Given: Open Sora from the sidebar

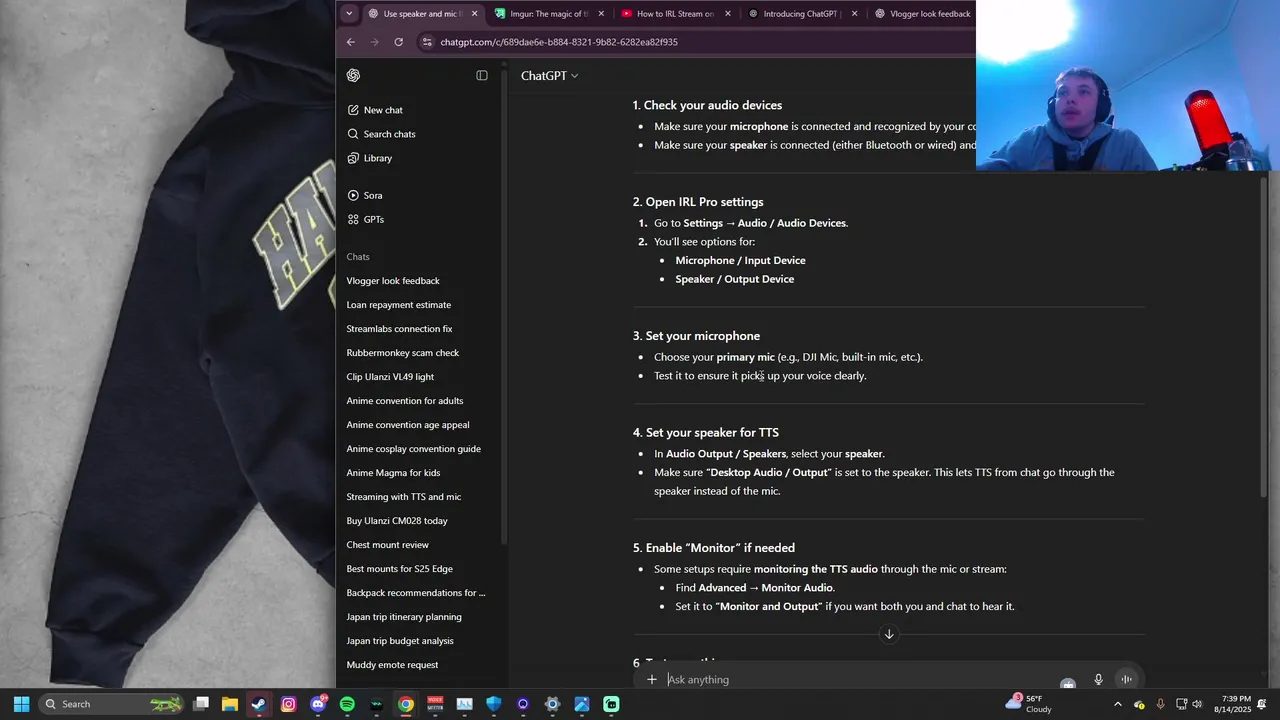Looking at the screenshot, I should coord(365,195).
